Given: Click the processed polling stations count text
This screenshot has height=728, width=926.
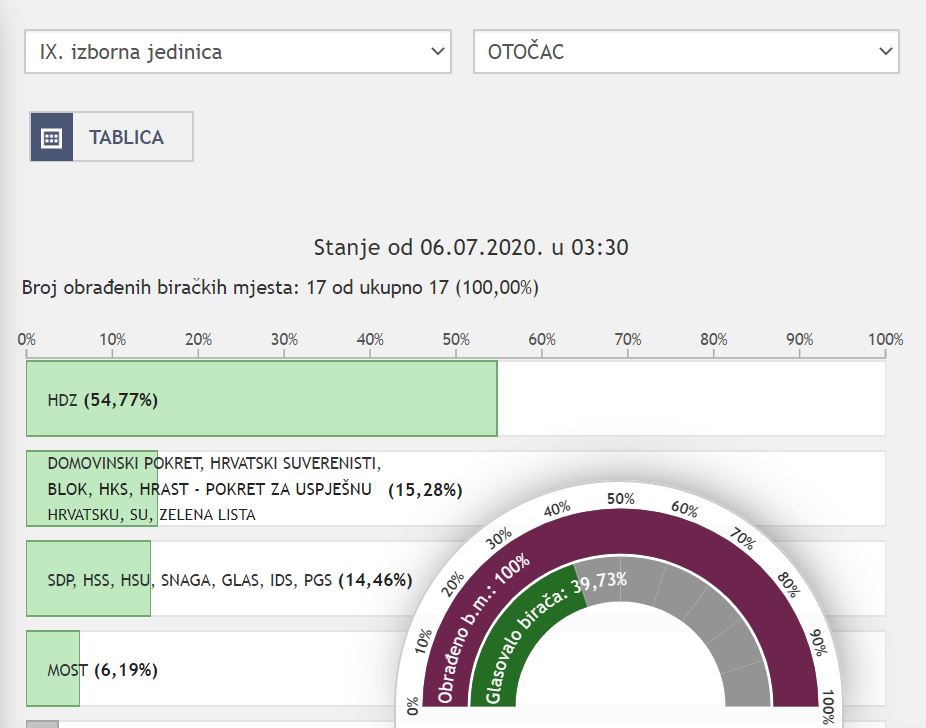Looking at the screenshot, I should 280,288.
